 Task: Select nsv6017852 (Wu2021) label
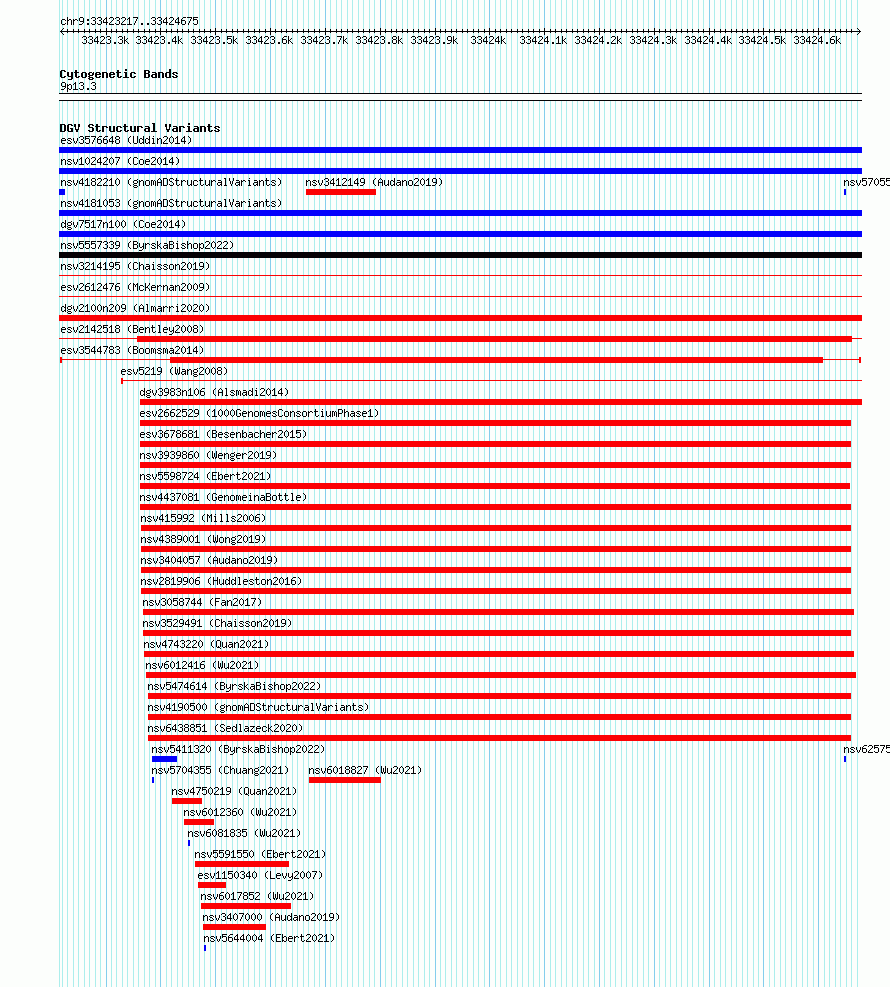click(257, 896)
